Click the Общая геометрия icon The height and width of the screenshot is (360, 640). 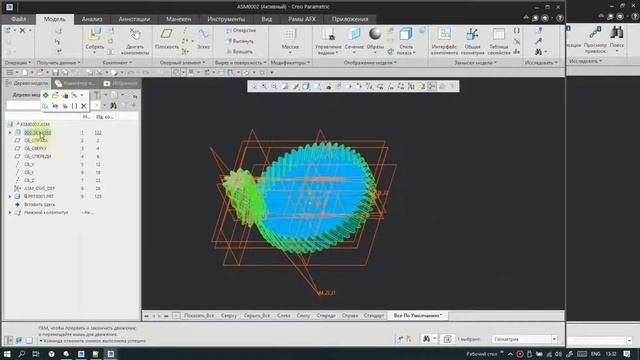(x=472, y=35)
